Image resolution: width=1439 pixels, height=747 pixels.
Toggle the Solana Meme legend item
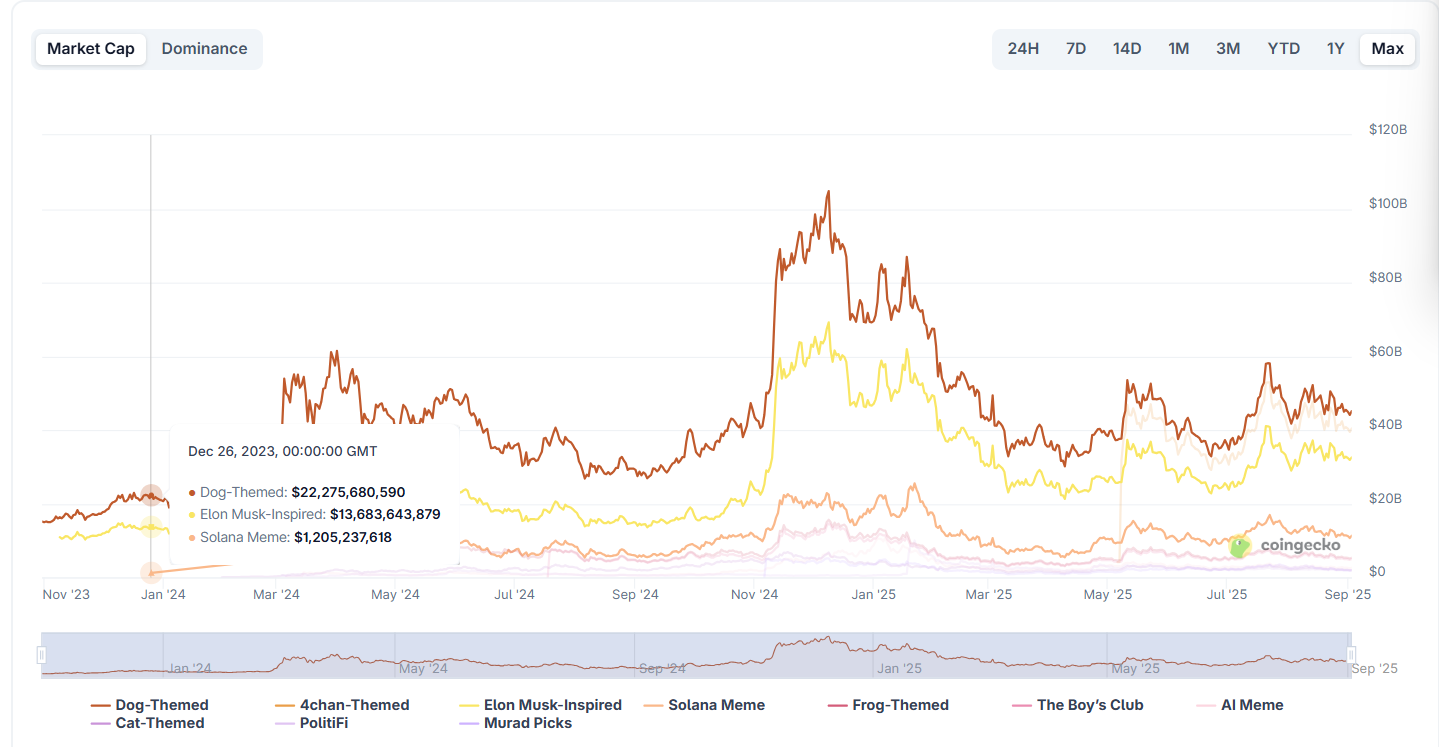[705, 705]
